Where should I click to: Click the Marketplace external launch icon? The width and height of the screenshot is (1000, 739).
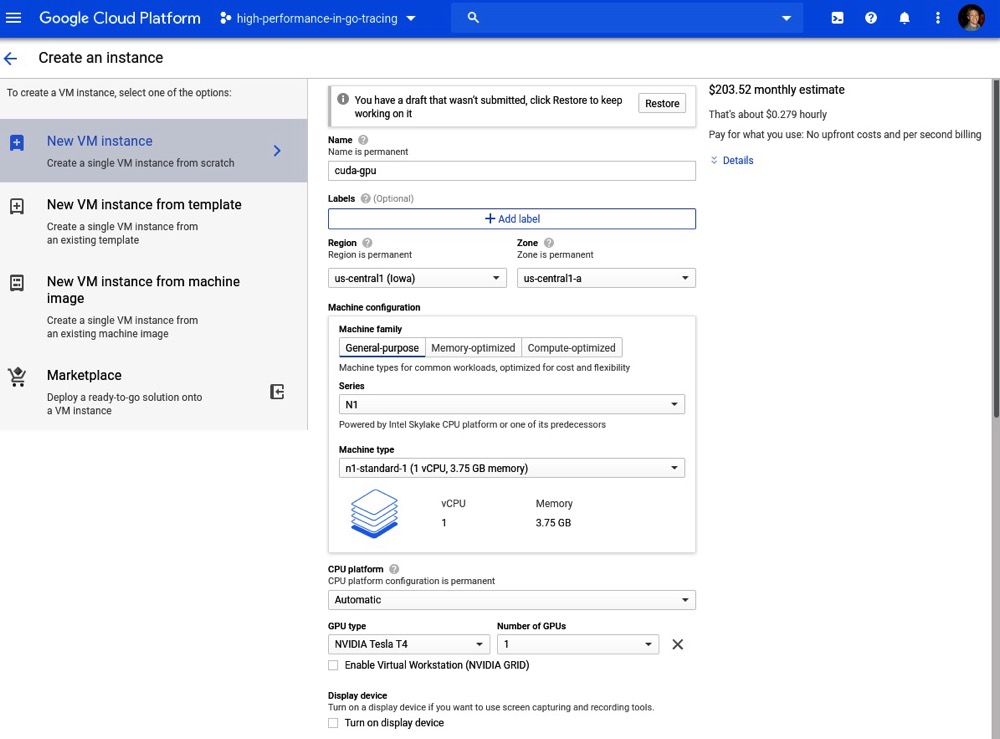tap(277, 391)
